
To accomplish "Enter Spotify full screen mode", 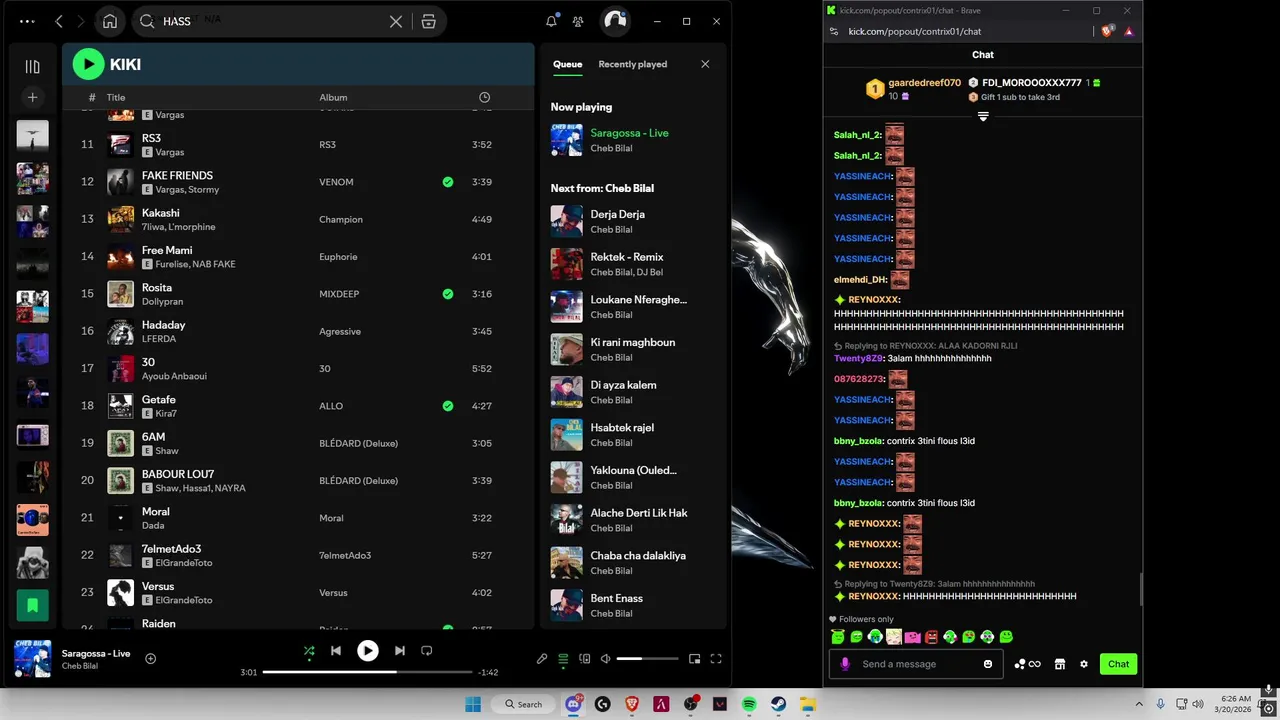I will (716, 659).
